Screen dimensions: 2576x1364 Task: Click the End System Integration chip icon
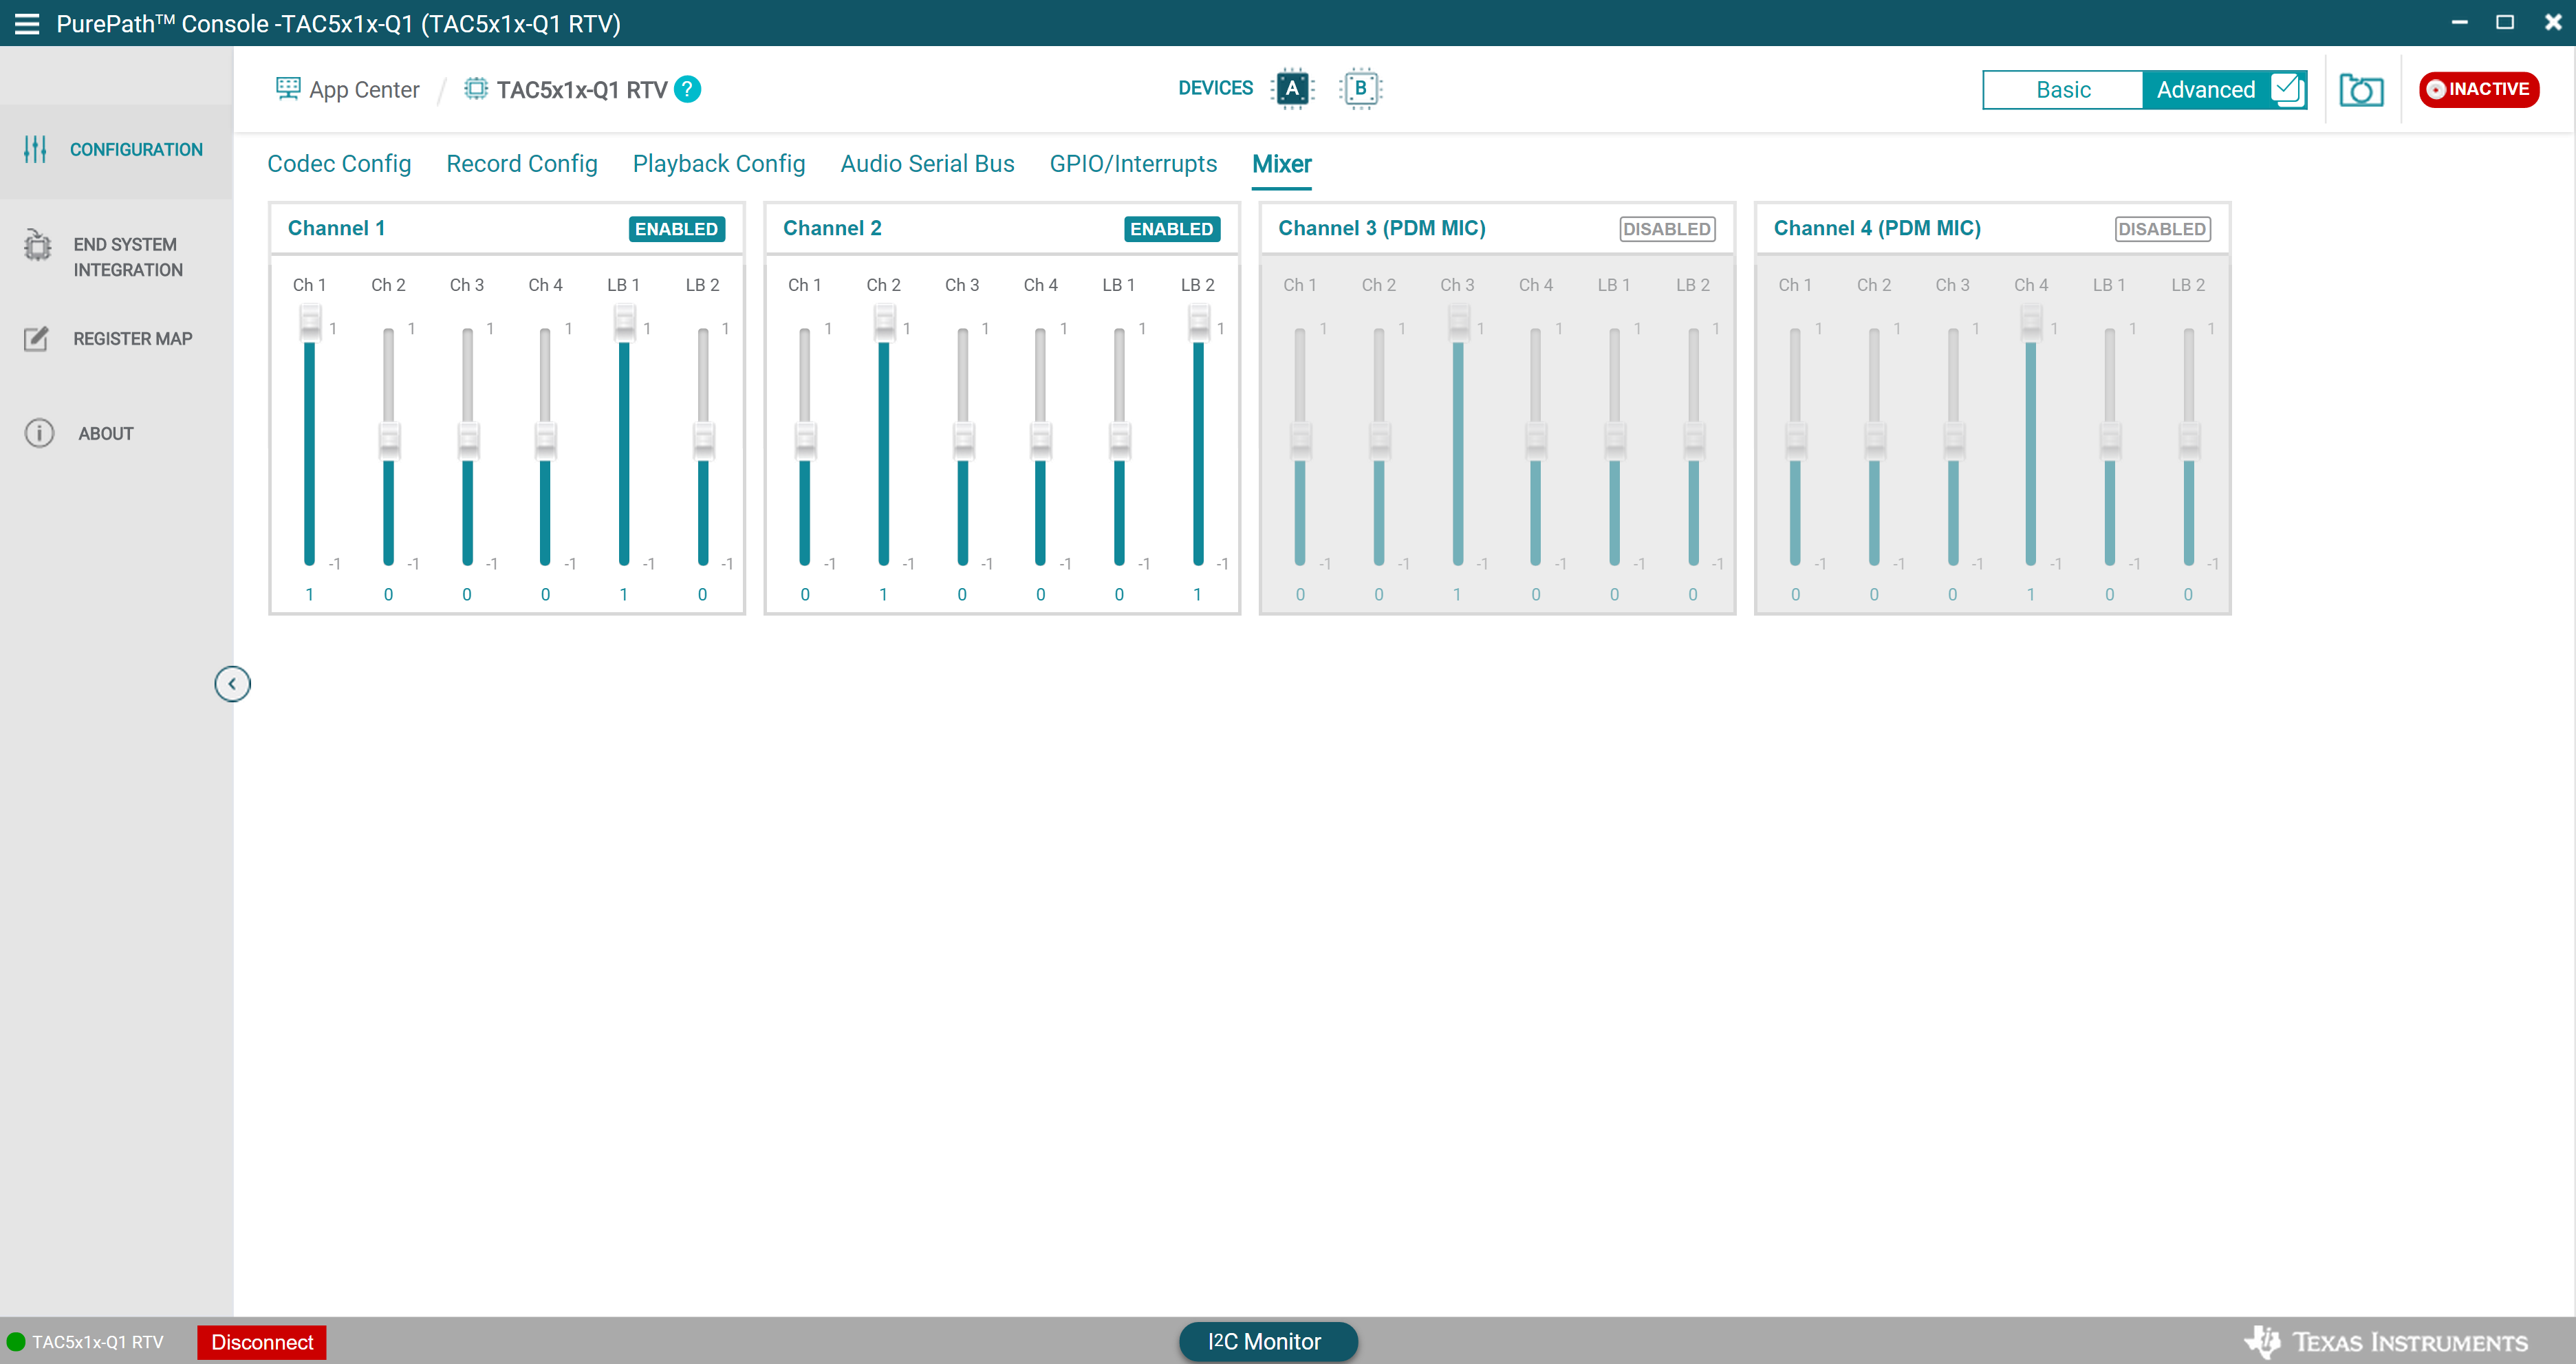(x=38, y=245)
